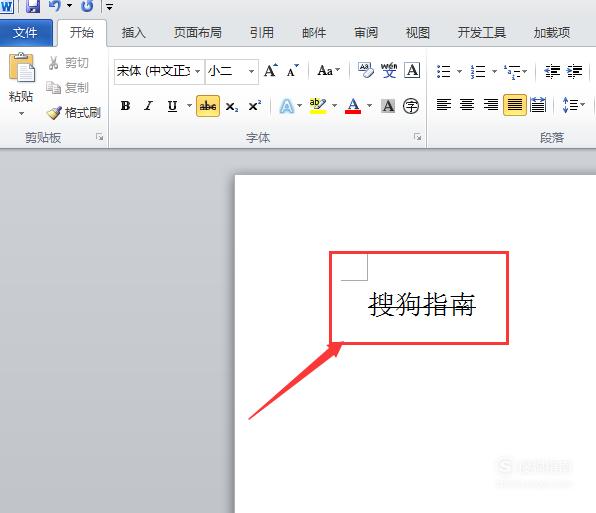Switch to the 审阅 Review tab
The width and height of the screenshot is (596, 513).
pyautogui.click(x=366, y=33)
